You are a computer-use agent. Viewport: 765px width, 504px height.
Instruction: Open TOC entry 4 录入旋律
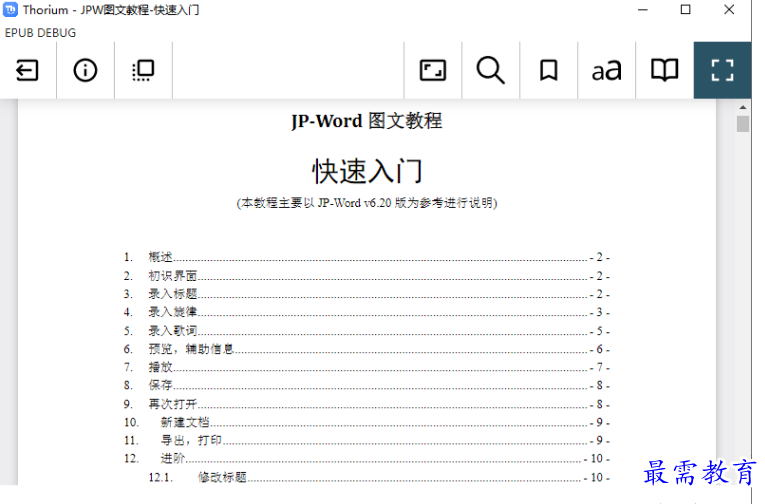(x=366, y=312)
